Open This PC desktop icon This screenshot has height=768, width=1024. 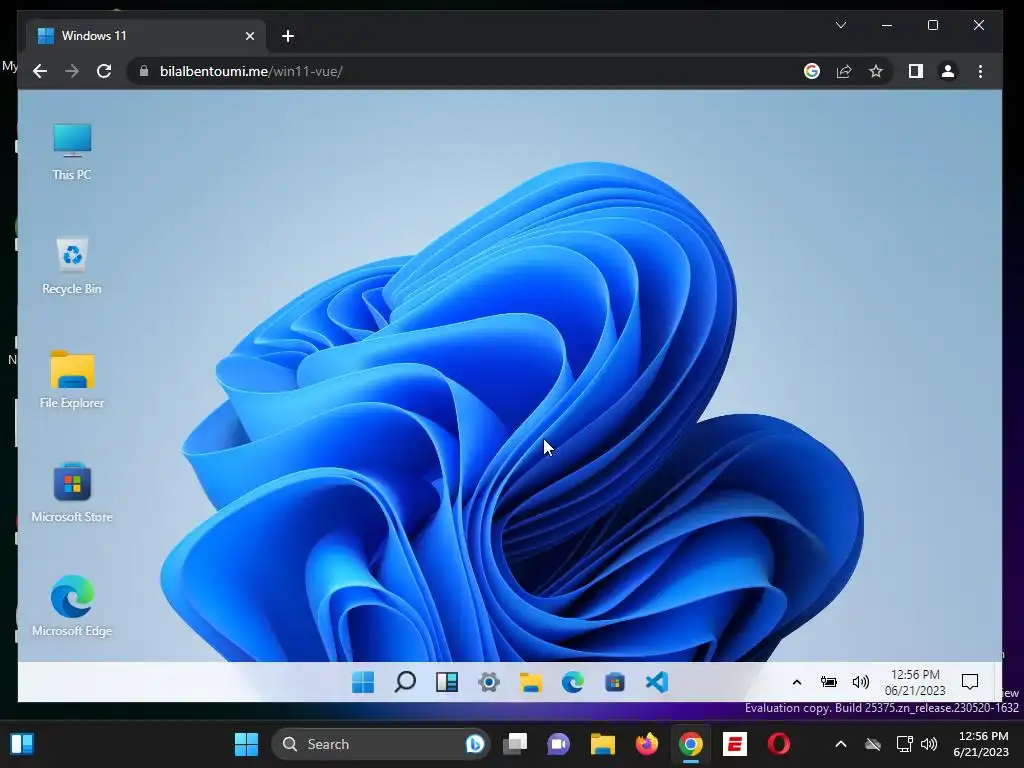coord(72,152)
